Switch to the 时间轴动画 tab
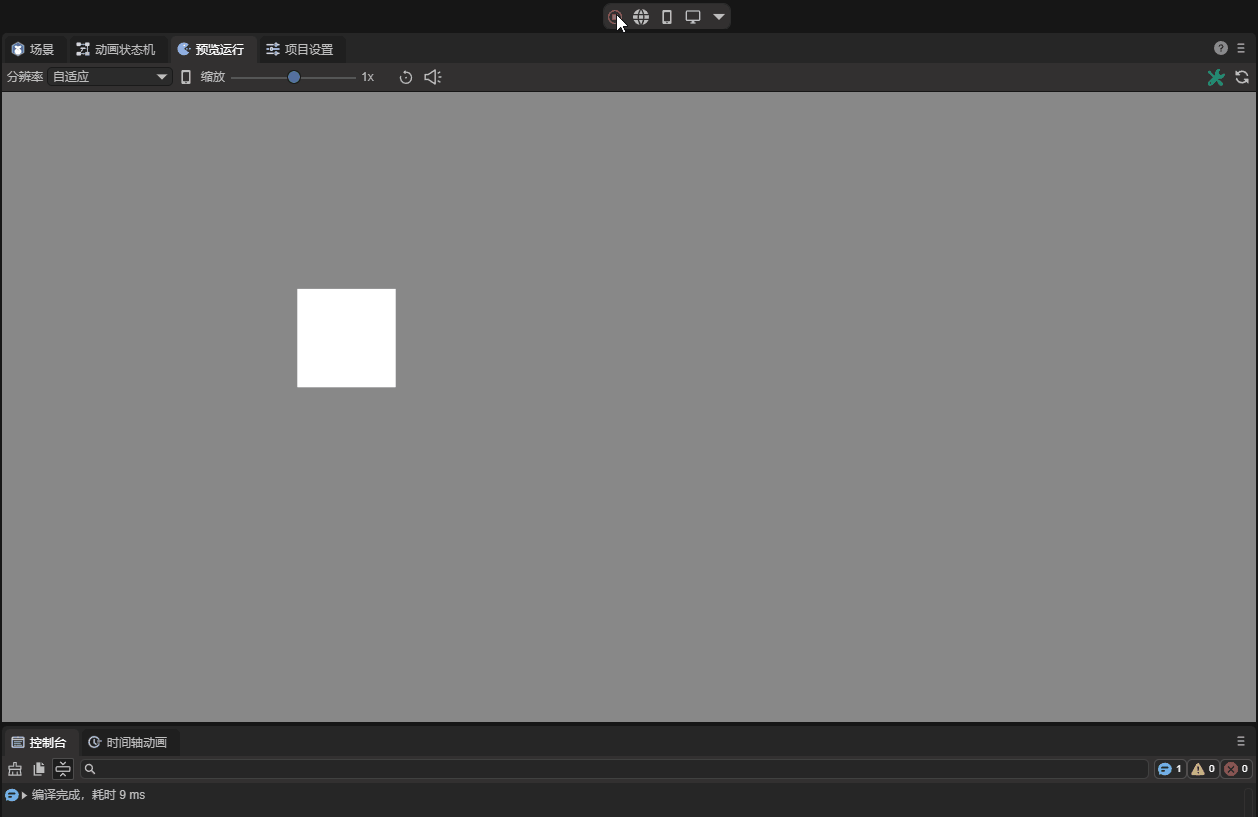The width and height of the screenshot is (1258, 817). click(128, 742)
